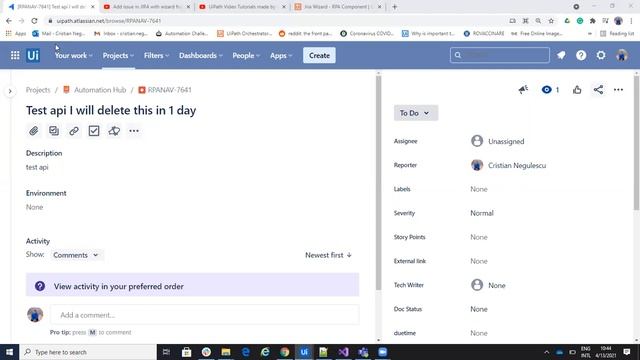Open the Apps dropdown menu
This screenshot has width=640, height=360.
tap(281, 55)
